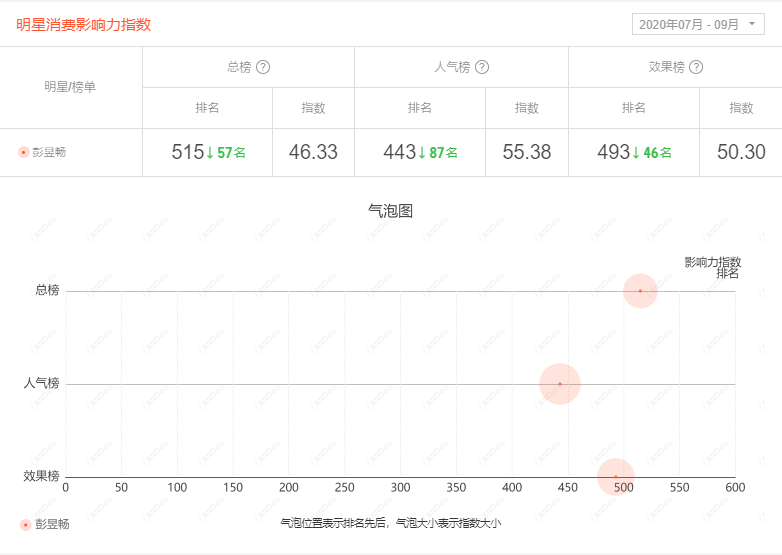
Task: Click the 总榜 ranking value 515
Action: pyautogui.click(x=187, y=153)
